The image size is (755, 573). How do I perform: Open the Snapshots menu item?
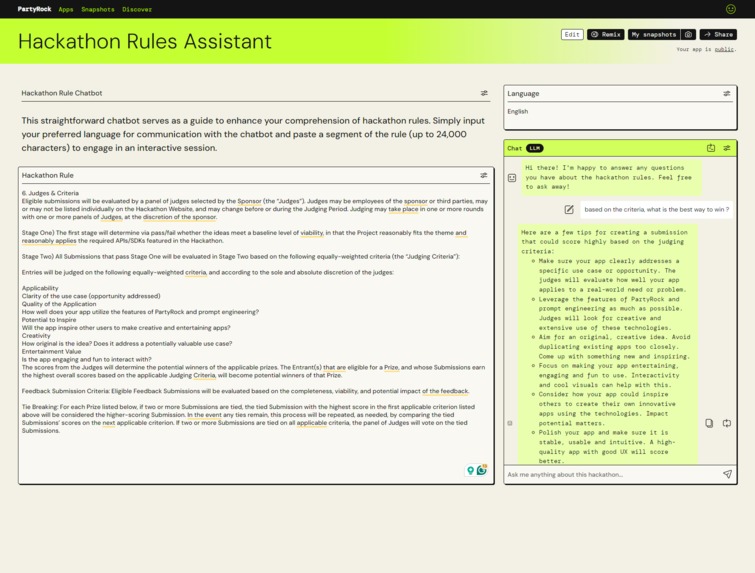(98, 9)
